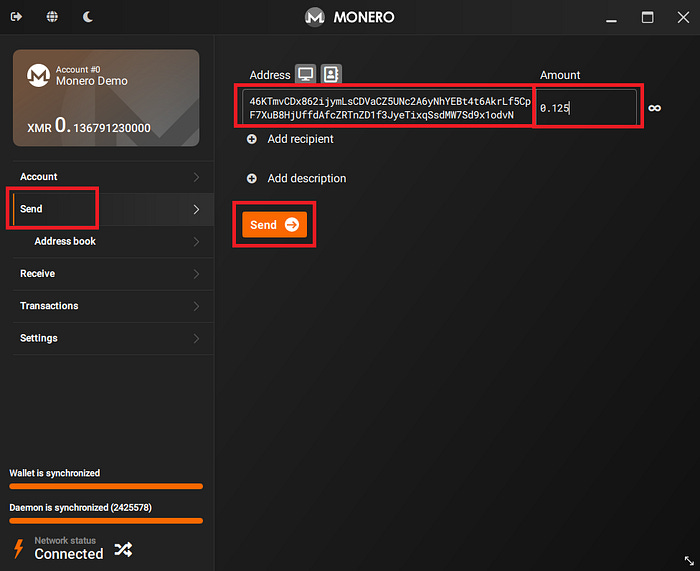The height and width of the screenshot is (571, 700).
Task: Click the Add recipient link
Action: coord(300,139)
